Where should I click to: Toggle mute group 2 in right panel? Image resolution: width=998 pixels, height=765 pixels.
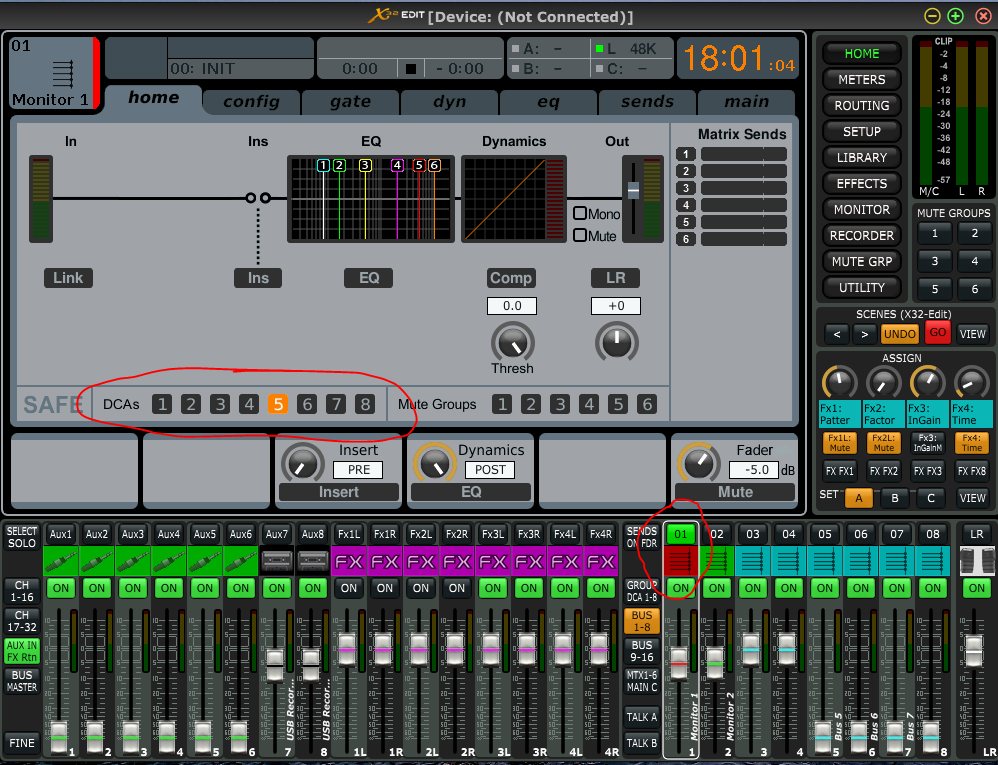click(x=974, y=234)
